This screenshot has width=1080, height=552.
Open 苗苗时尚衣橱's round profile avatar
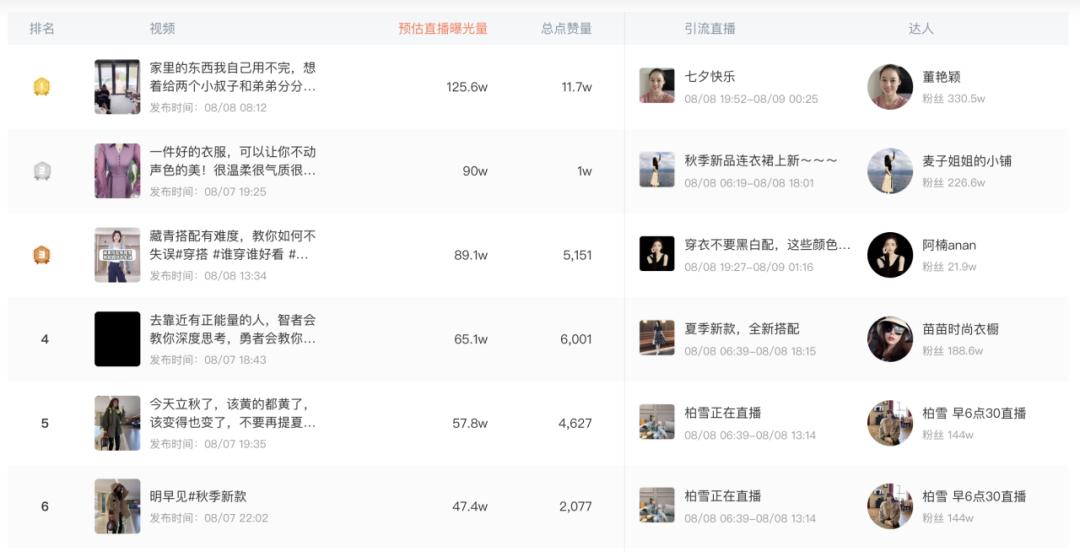point(890,339)
